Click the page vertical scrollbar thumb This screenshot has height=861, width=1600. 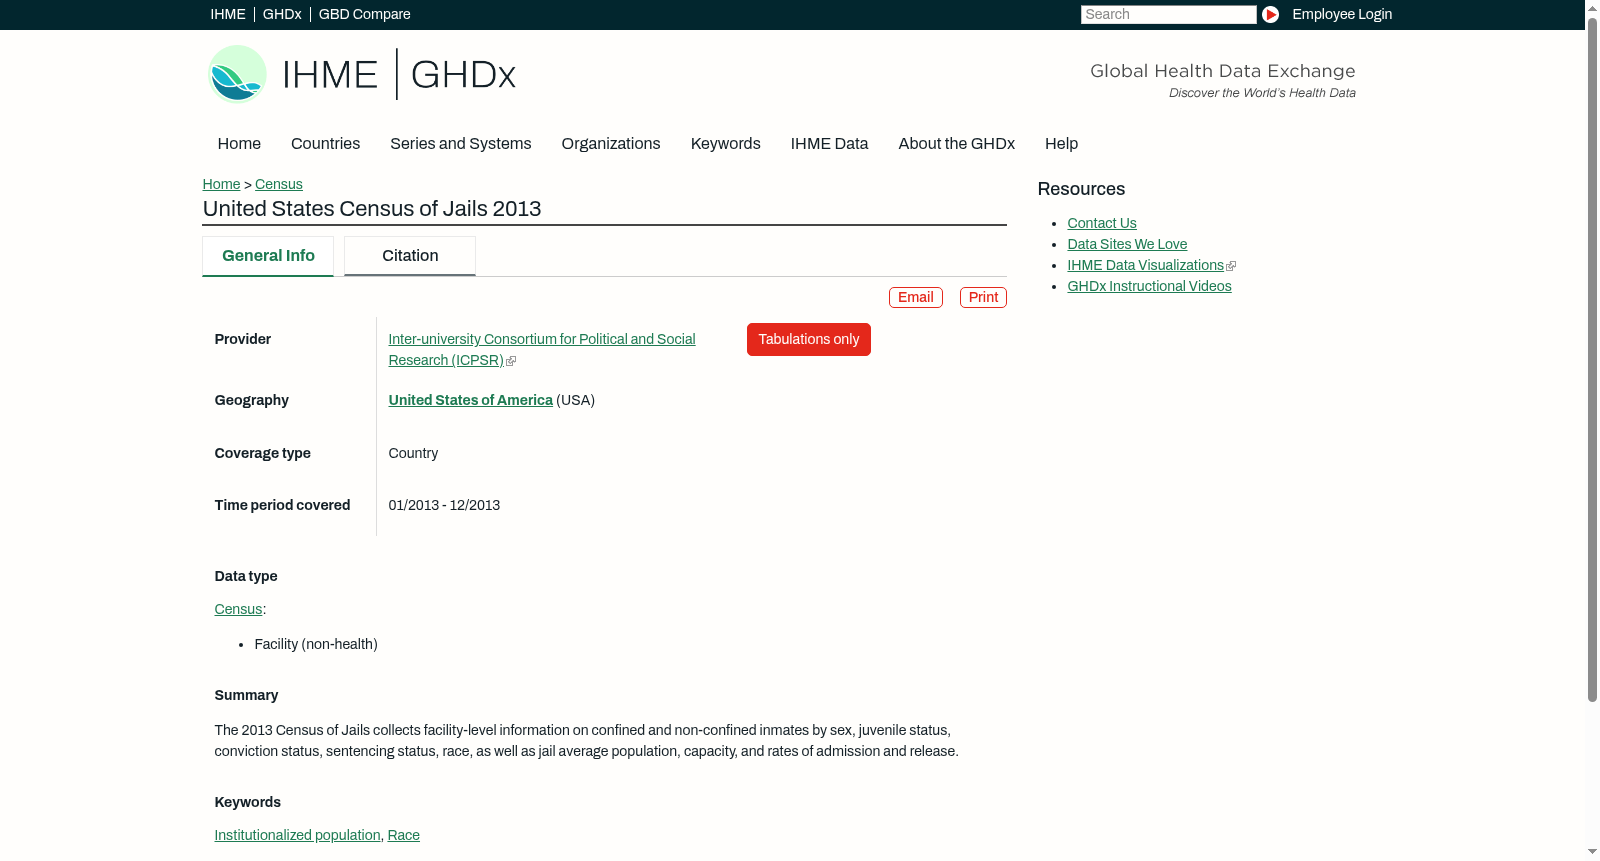(1592, 359)
